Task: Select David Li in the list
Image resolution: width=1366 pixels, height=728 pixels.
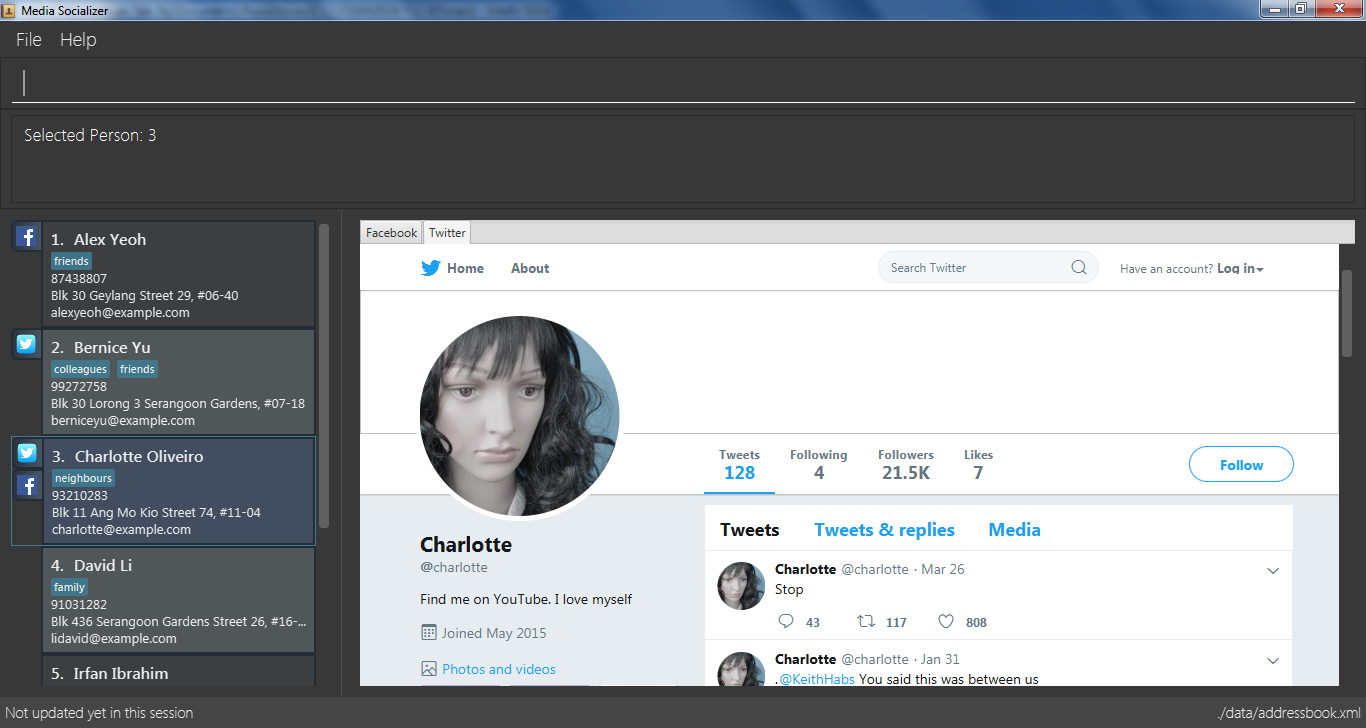Action: [178, 600]
